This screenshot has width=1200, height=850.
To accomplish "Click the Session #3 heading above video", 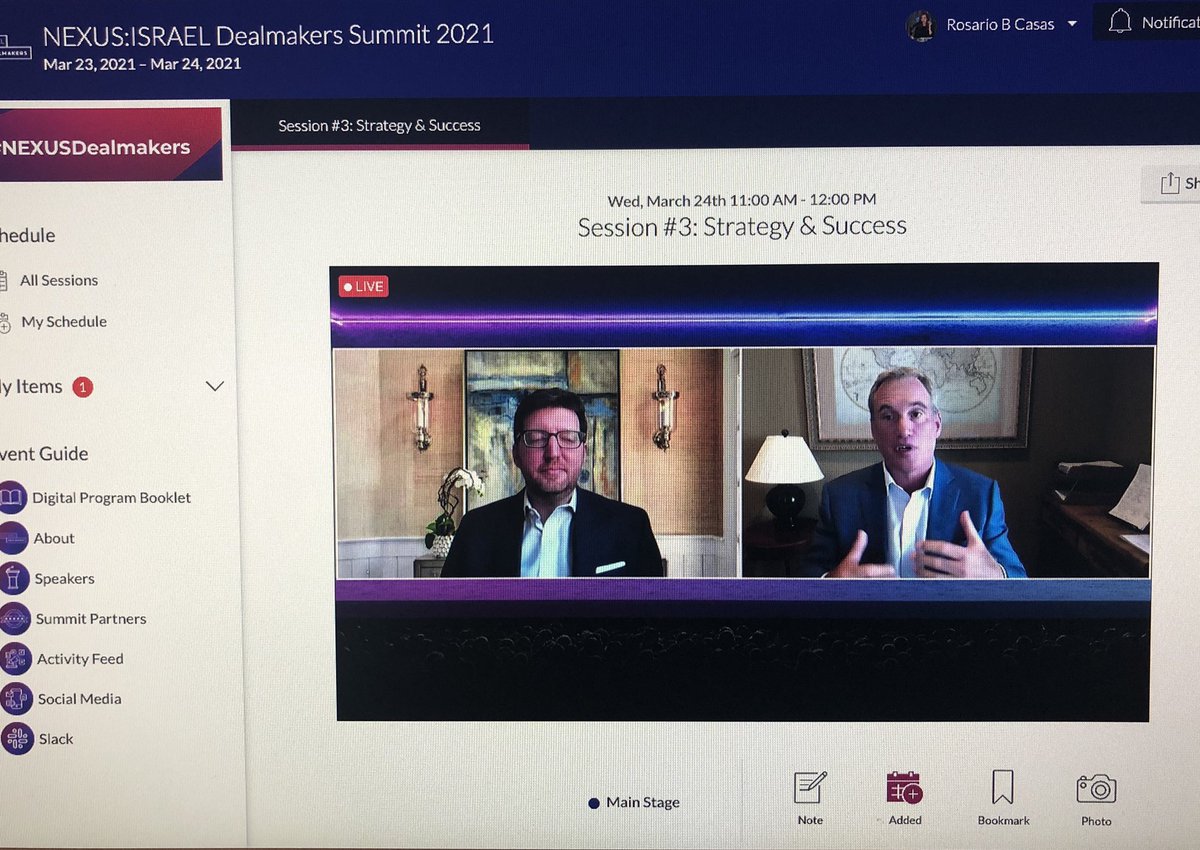I will click(x=742, y=226).
